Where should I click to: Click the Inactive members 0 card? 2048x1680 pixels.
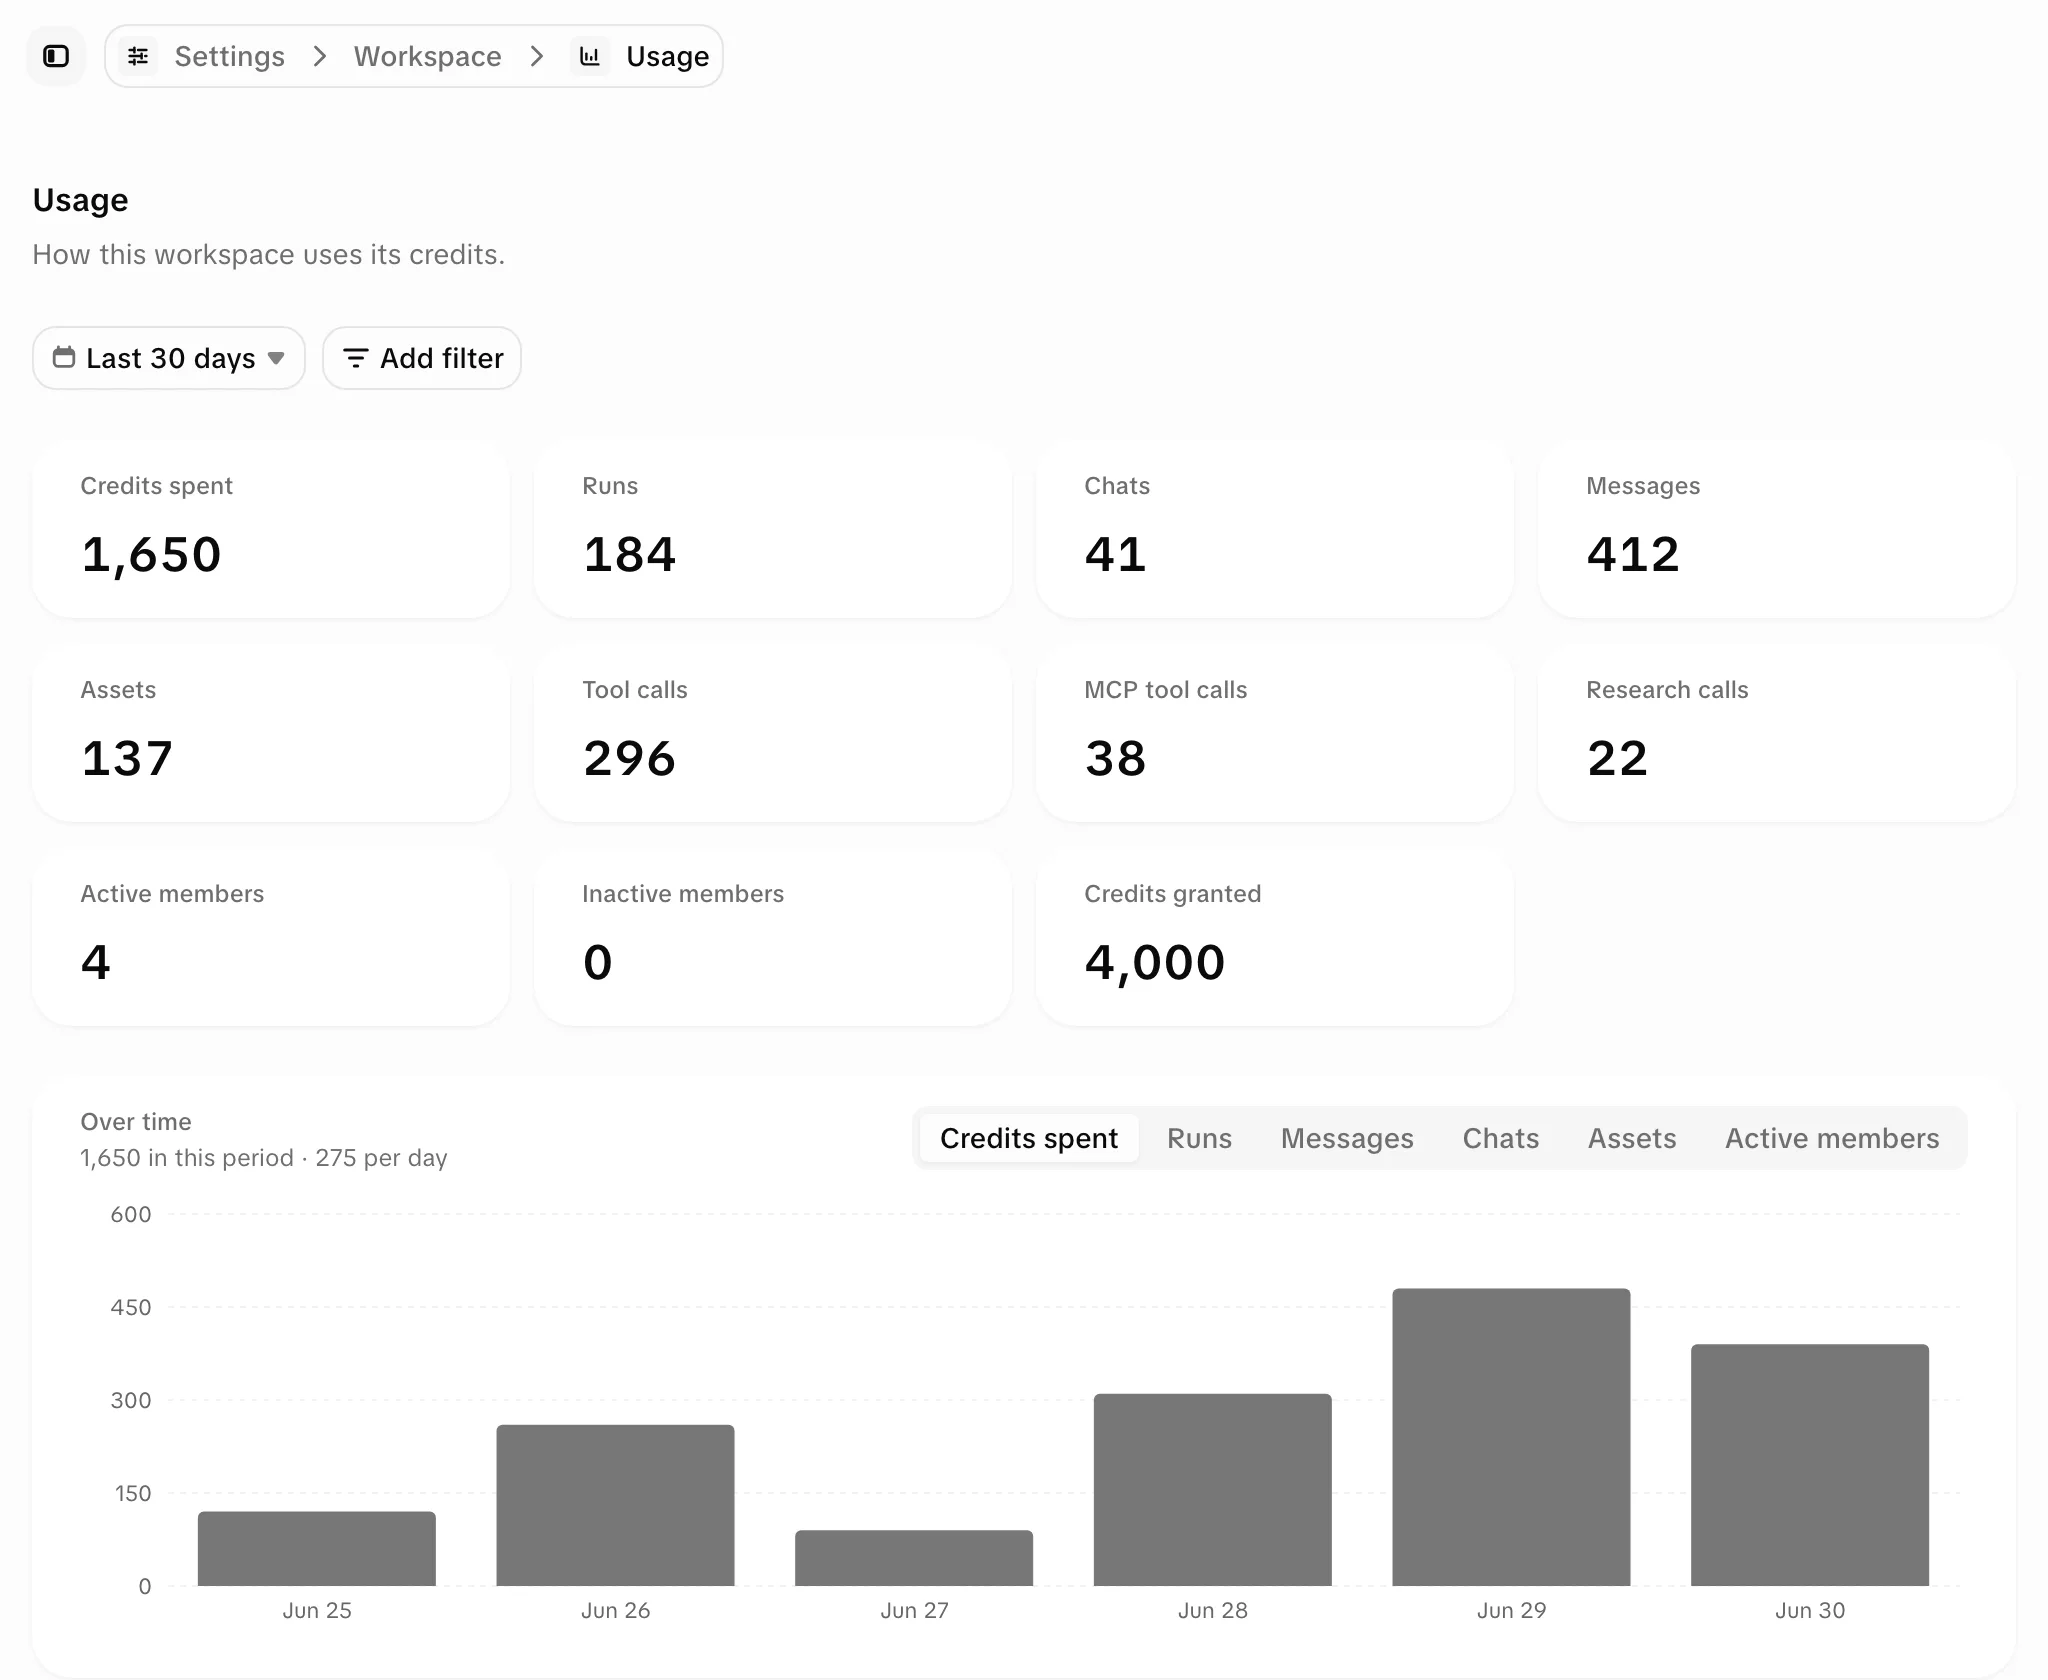[x=773, y=938]
